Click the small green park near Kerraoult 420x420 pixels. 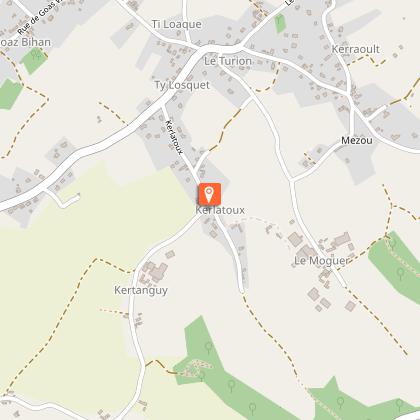pos(280,23)
